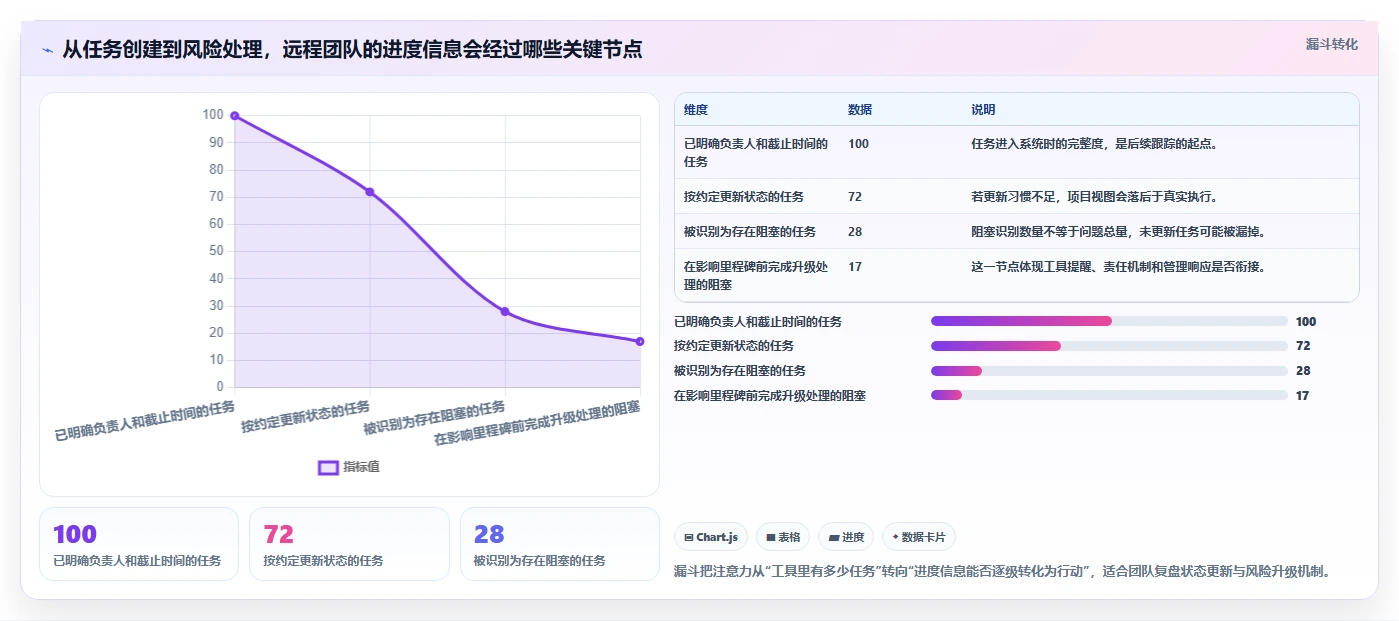Viewport: 1399px width, 621px height.
Task: Click the 数据 table column header
Action: tap(860, 110)
